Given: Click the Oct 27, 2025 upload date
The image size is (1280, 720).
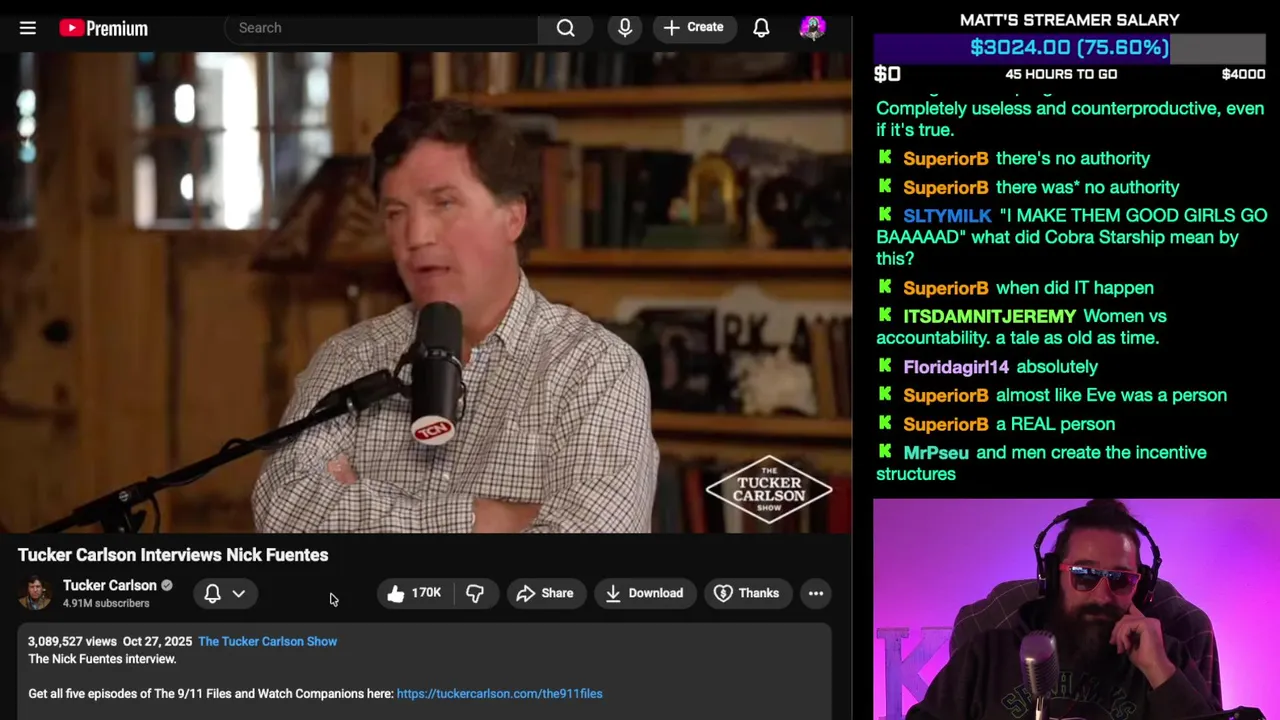Looking at the screenshot, I should 157,642.
